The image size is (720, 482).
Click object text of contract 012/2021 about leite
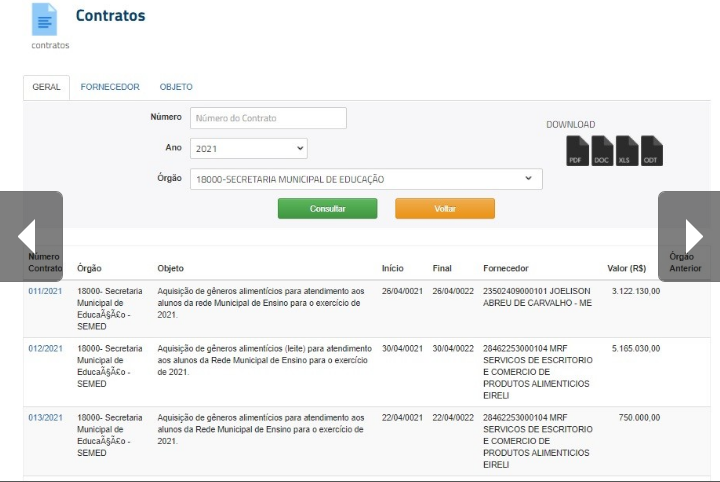click(264, 360)
